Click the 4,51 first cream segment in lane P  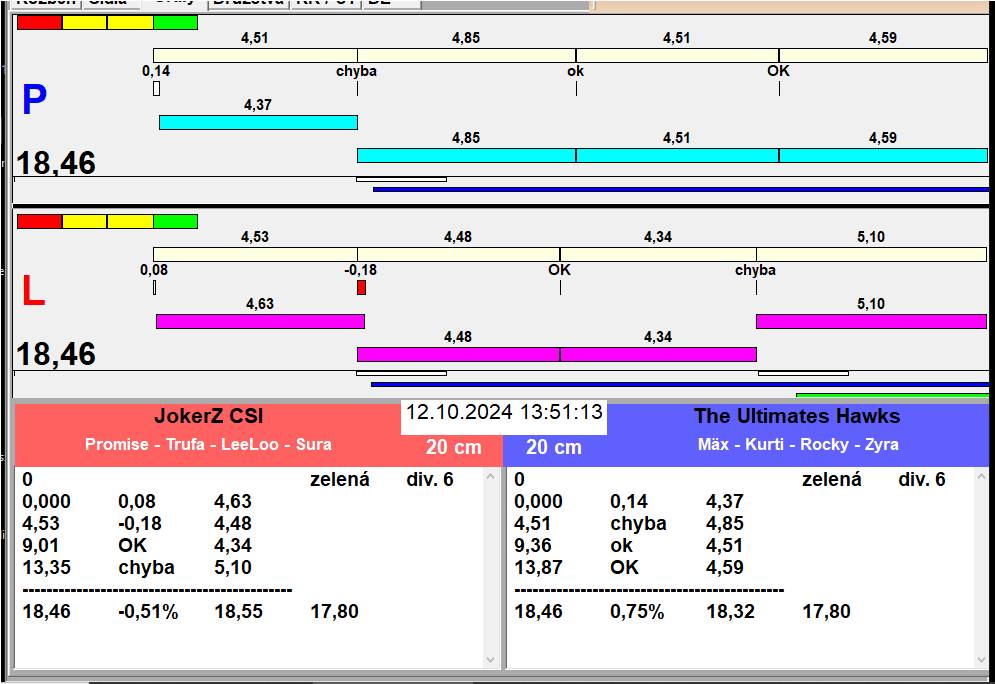pos(255,56)
